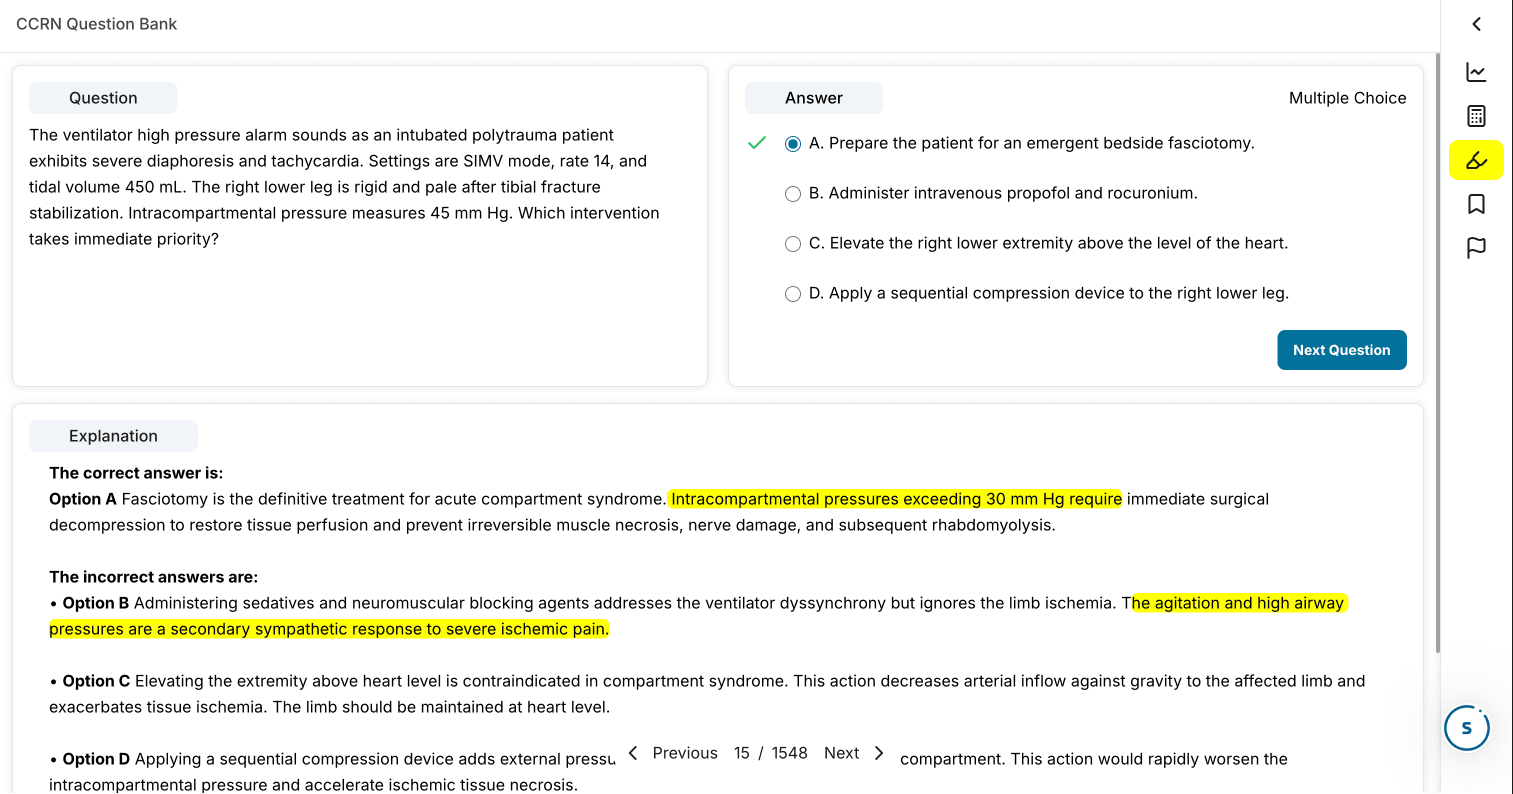Select the Explanation section label

click(x=113, y=435)
